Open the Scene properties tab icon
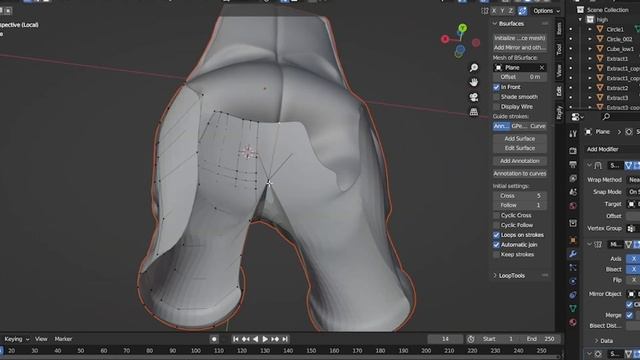Screen dimensions: 640x360 click(573, 192)
